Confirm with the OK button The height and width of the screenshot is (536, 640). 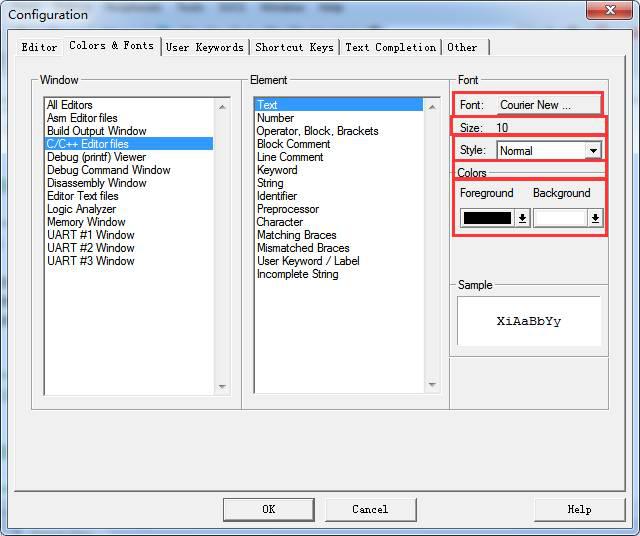pyautogui.click(x=269, y=509)
